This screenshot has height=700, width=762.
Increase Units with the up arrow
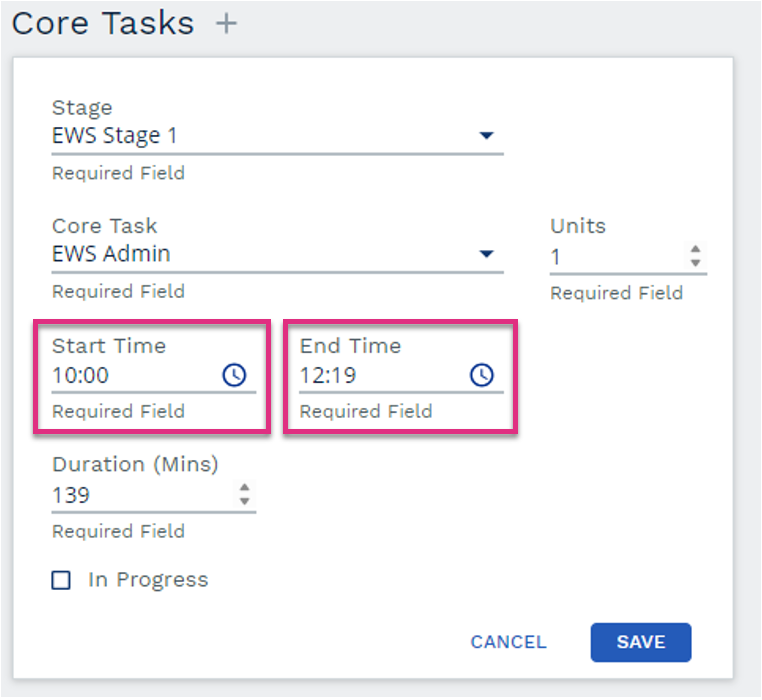coord(695,249)
